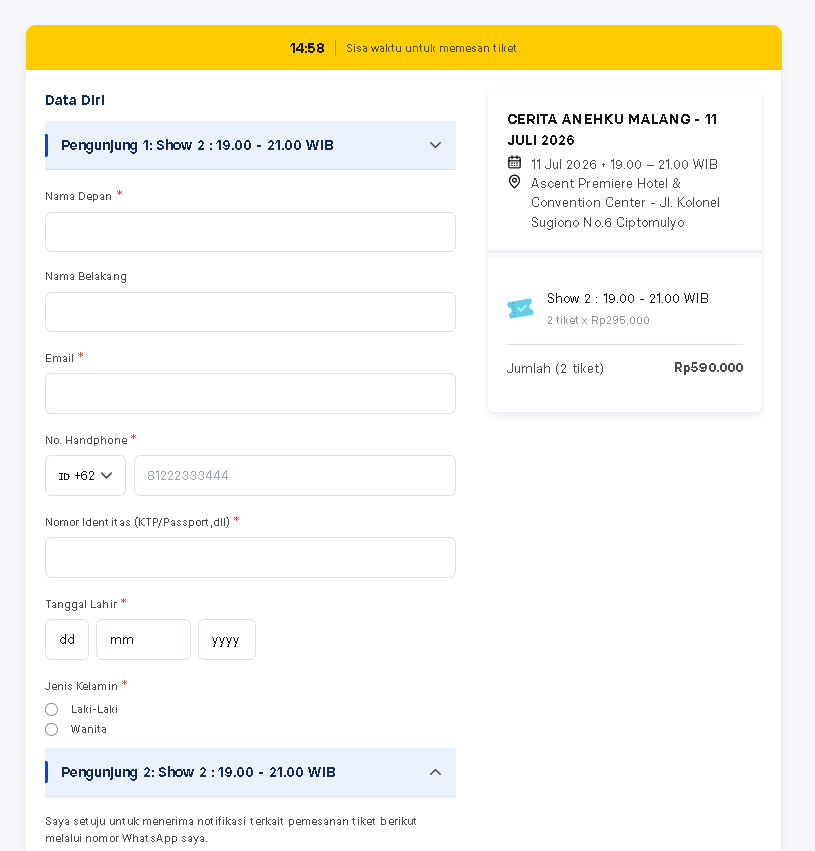The image size is (815, 851).
Task: Select the Laki-Laki radio button
Action: tap(52, 709)
